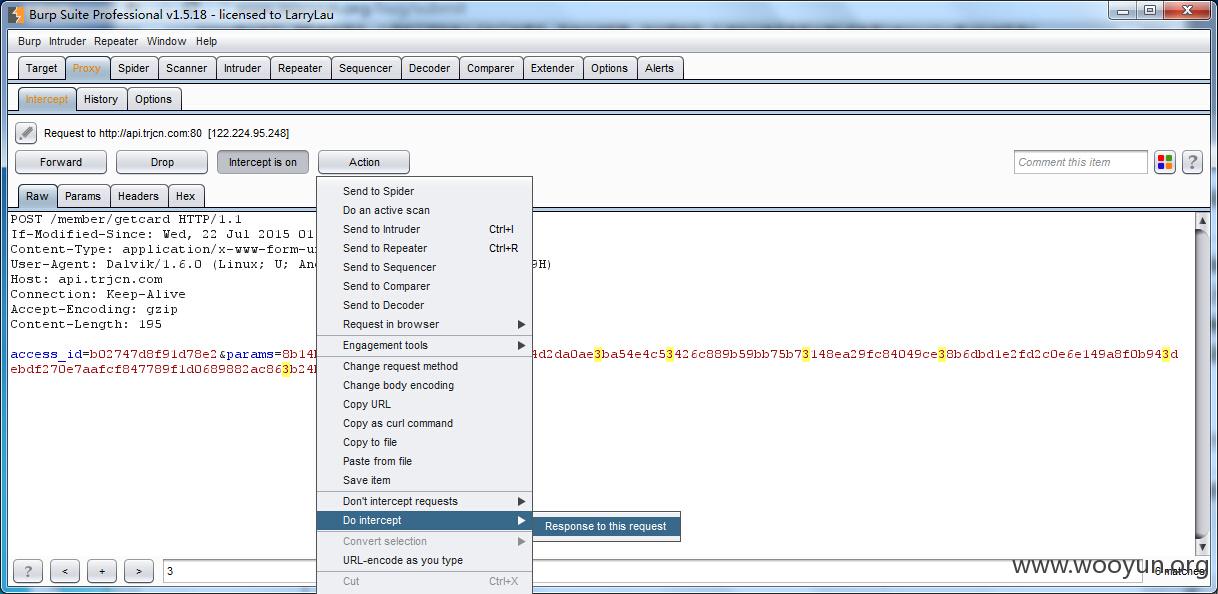Go to previous search match button

point(65,571)
